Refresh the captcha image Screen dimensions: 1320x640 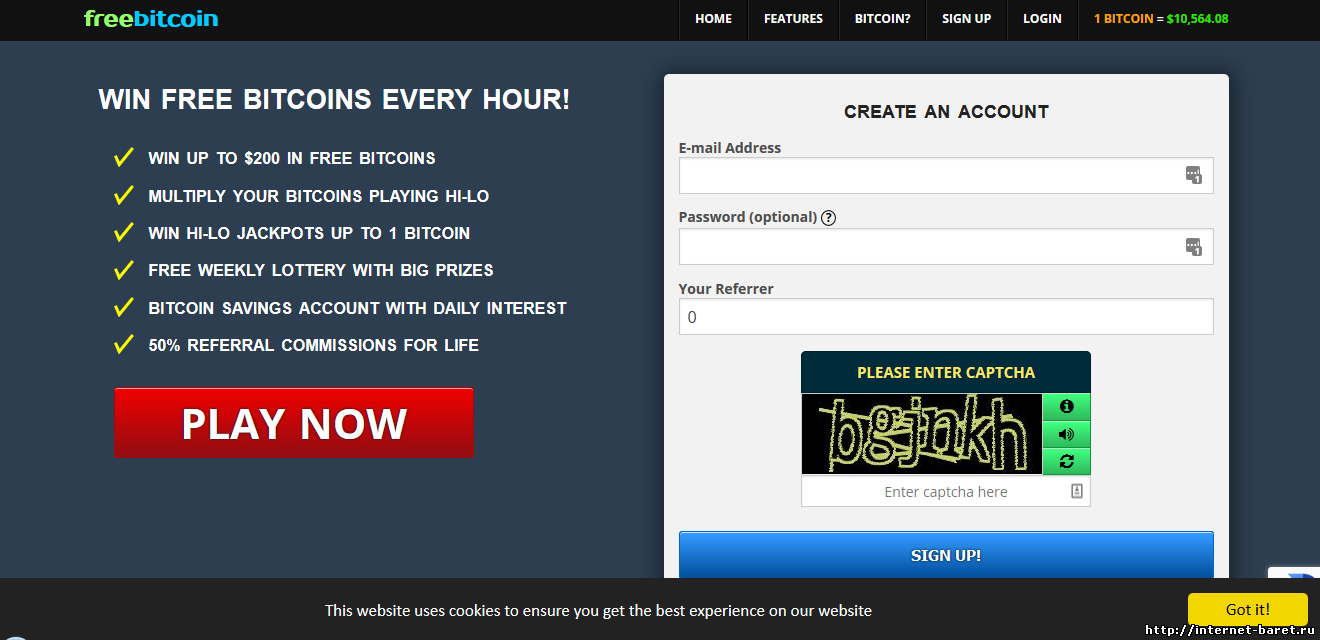click(x=1066, y=461)
